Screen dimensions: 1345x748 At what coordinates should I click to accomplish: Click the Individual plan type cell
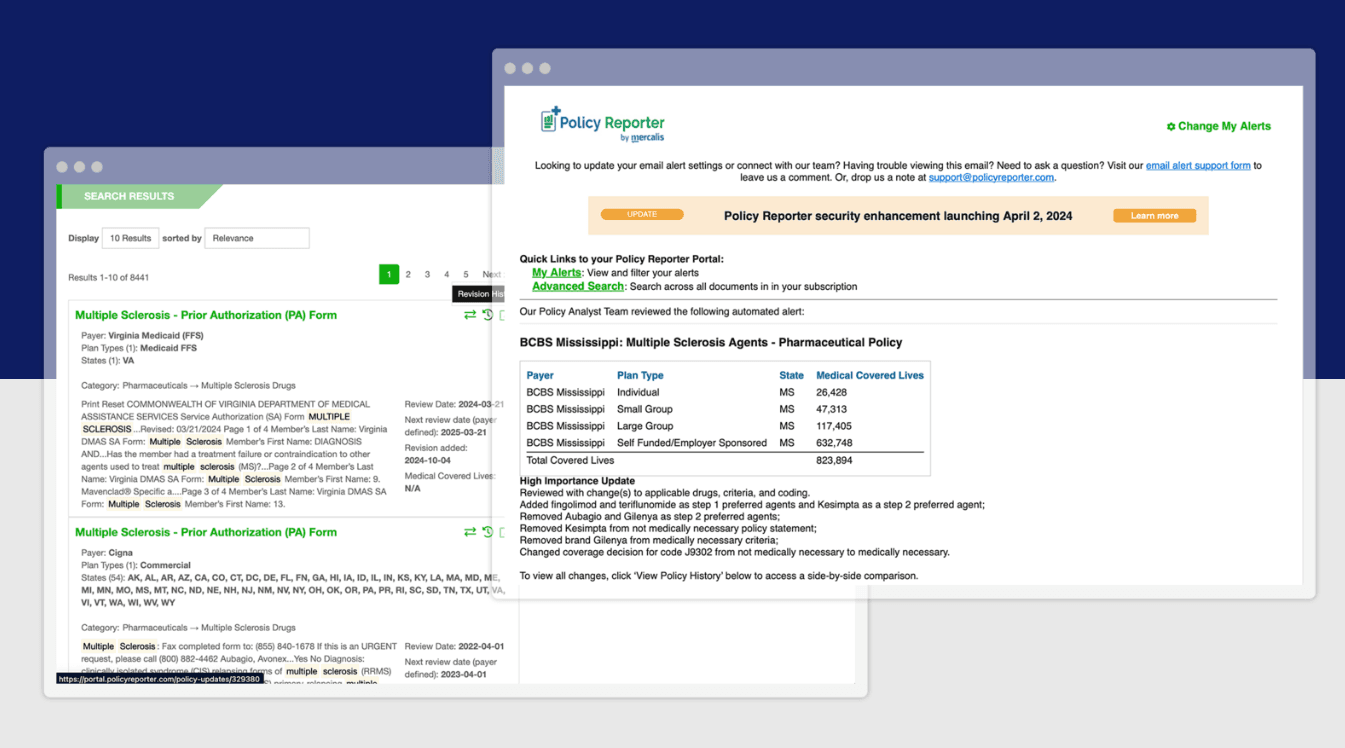click(638, 392)
